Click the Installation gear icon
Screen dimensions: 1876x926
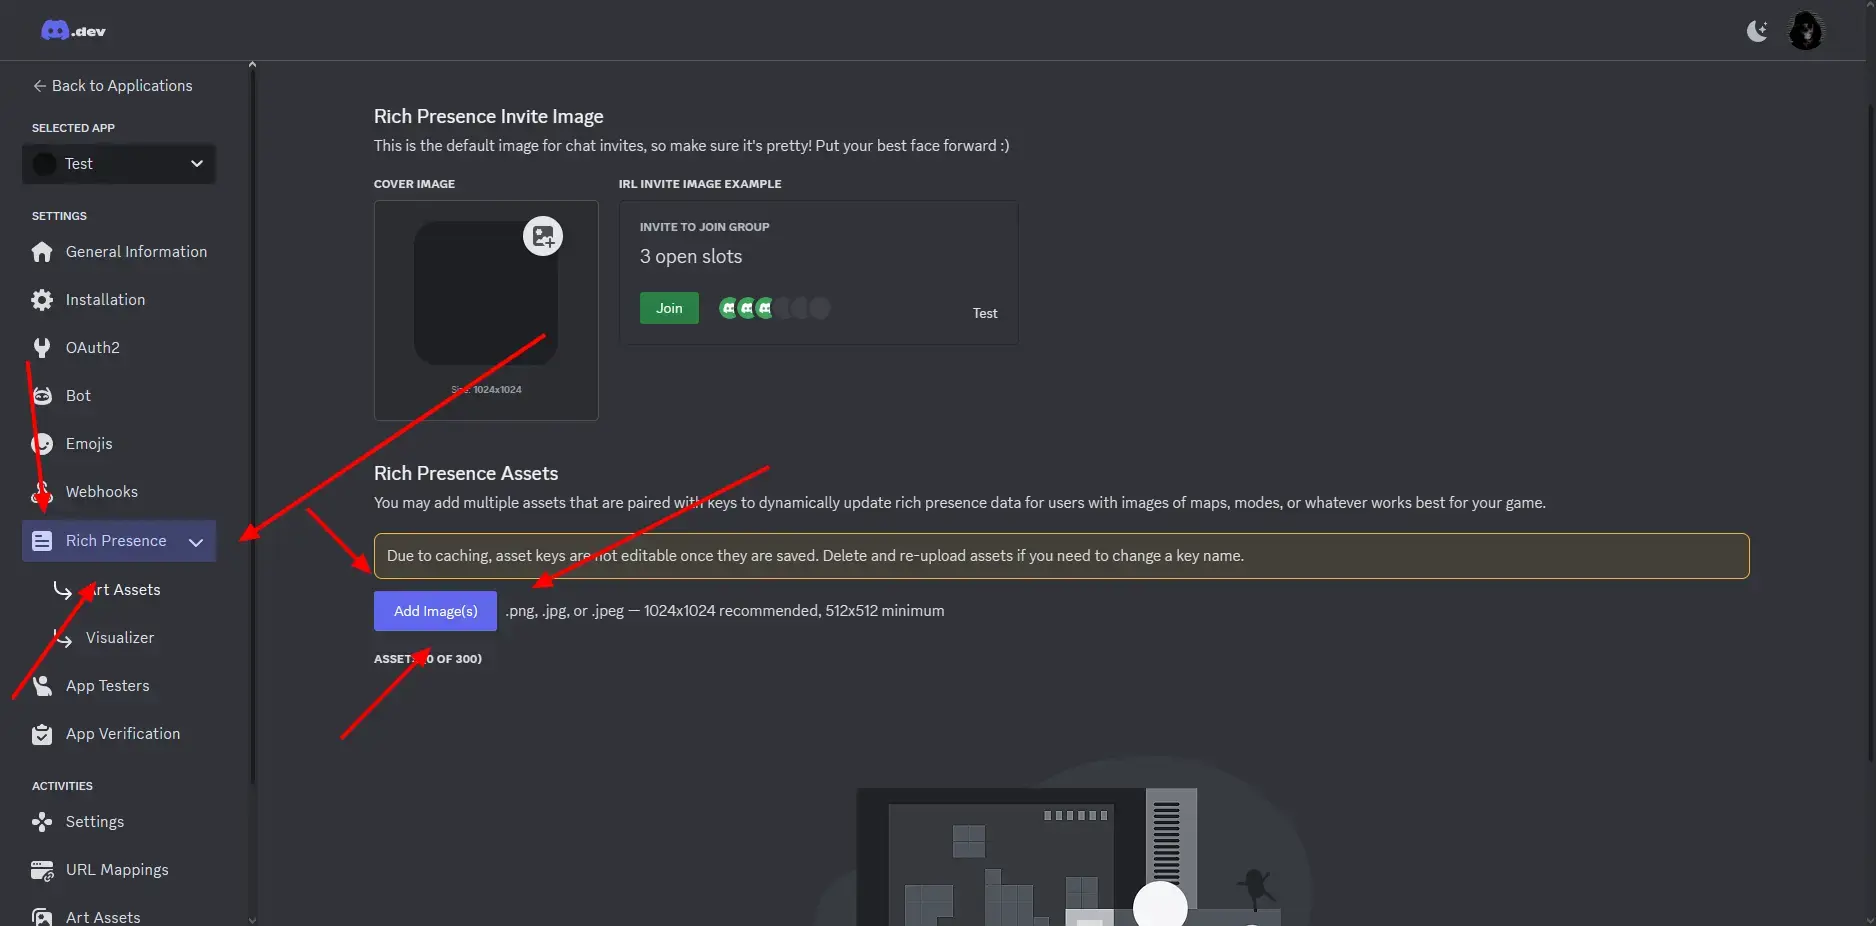(x=42, y=300)
